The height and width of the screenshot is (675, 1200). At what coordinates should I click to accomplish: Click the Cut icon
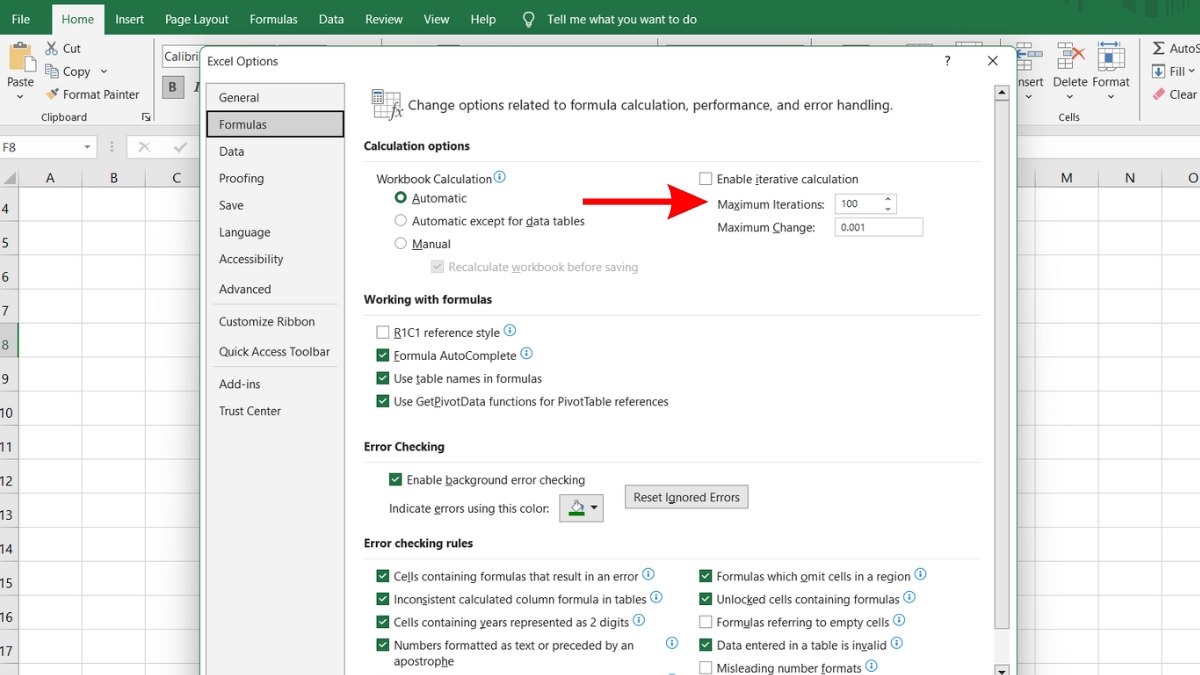pos(52,48)
